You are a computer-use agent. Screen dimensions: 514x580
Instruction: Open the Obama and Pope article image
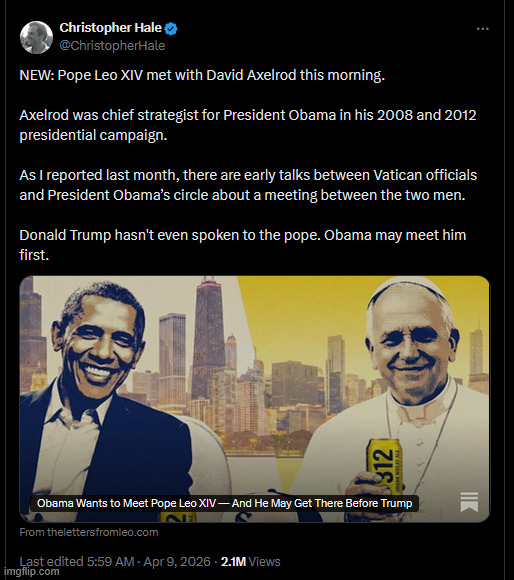coord(254,399)
